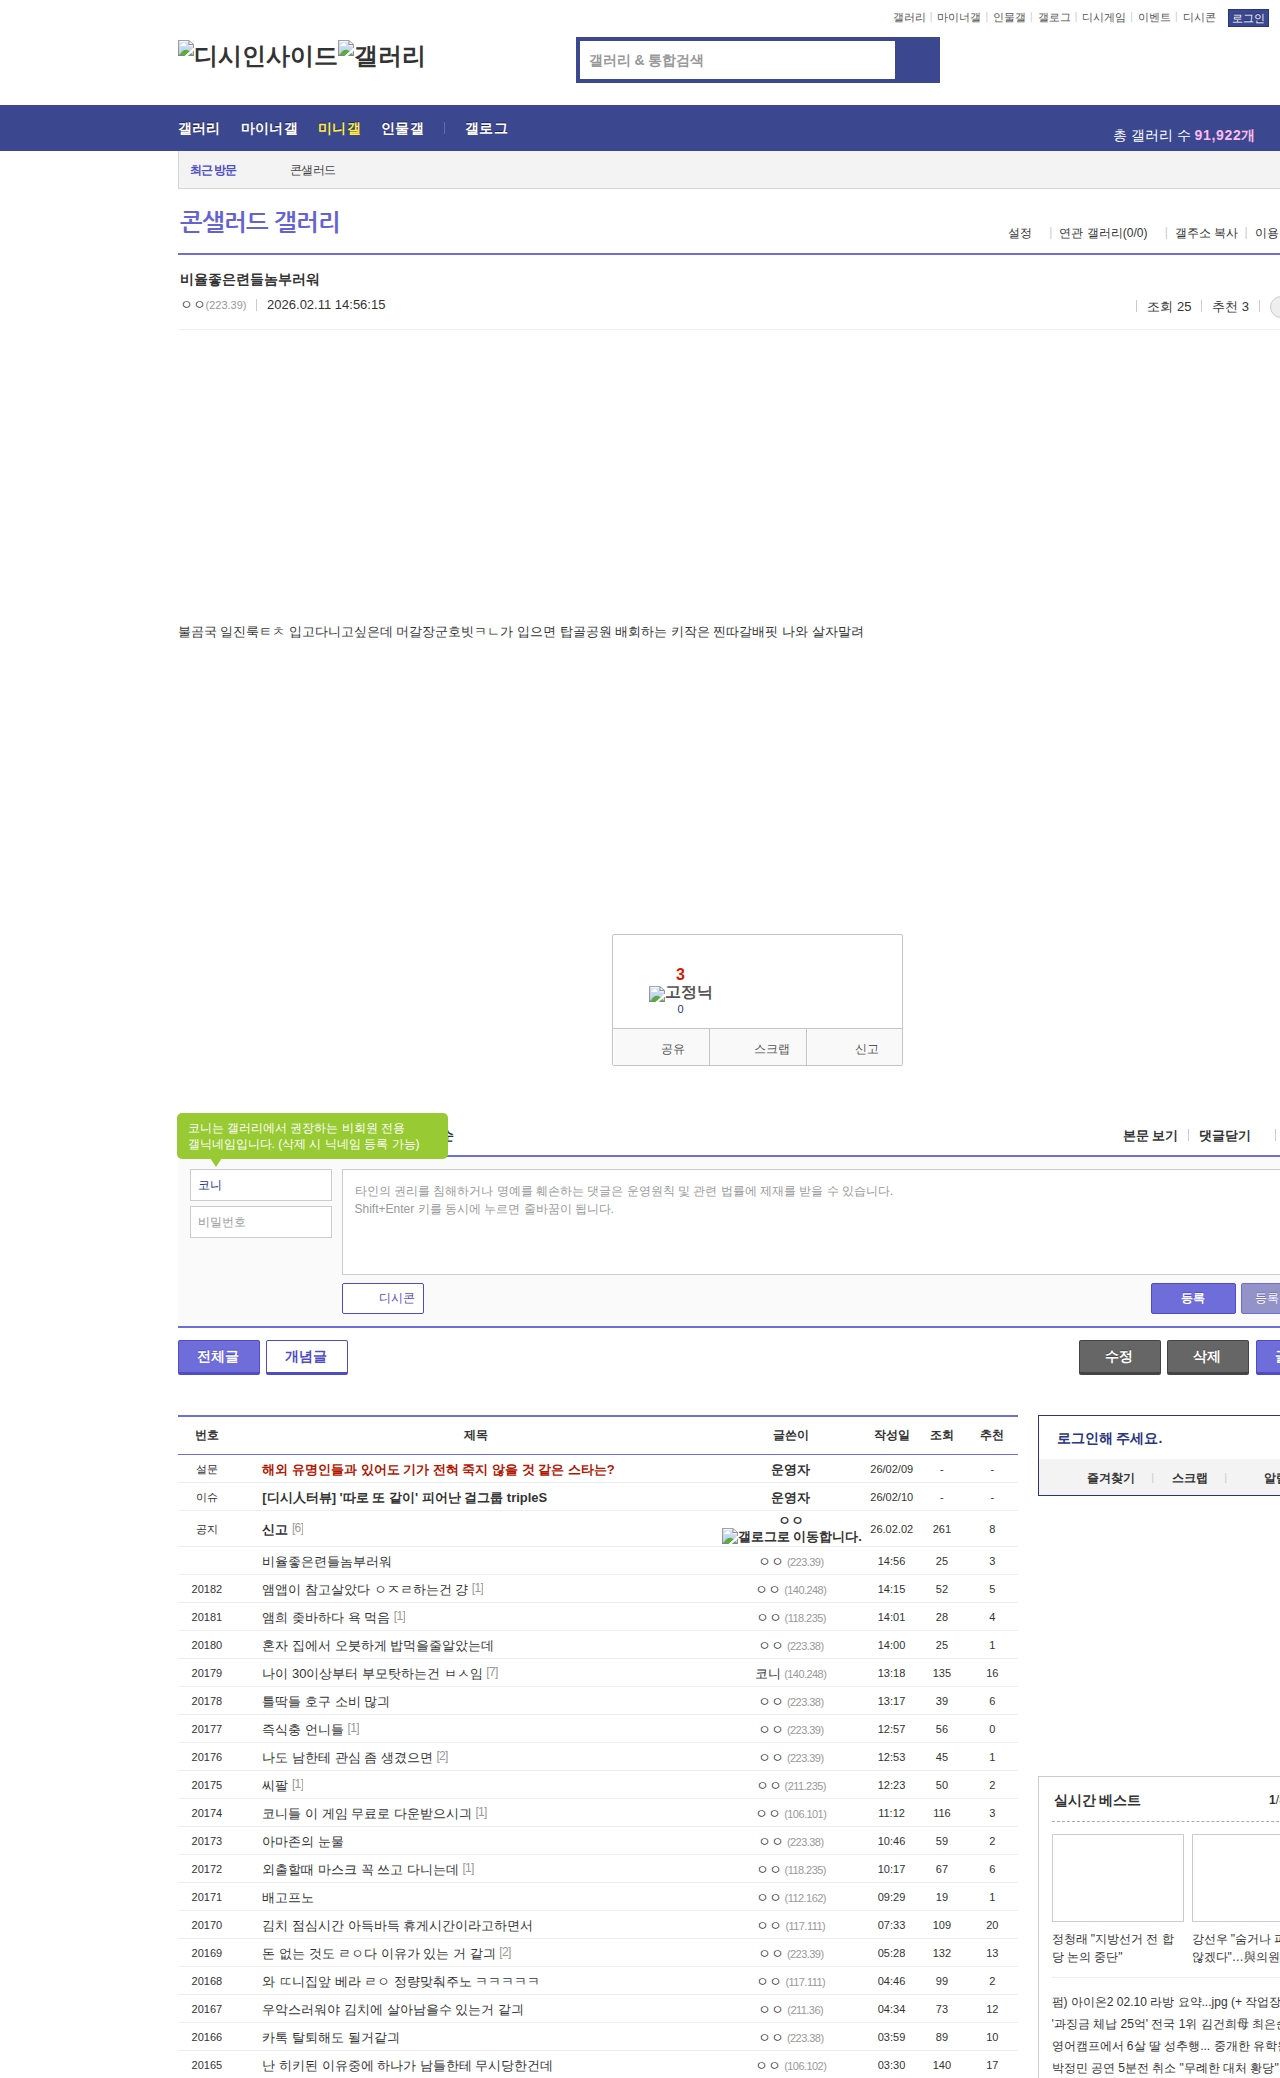This screenshot has height=2078, width=1280.
Task: Open 즐겨찾기 tab in login panel
Action: point(1111,1478)
